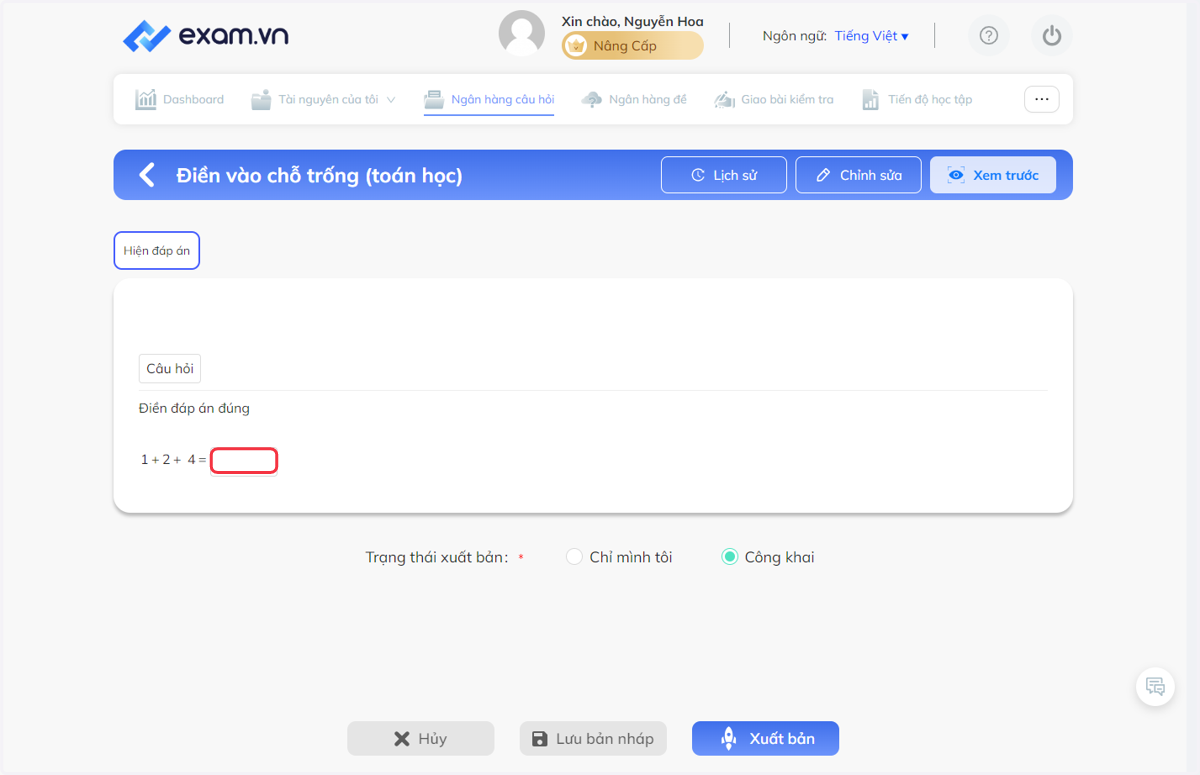Viewport: 1200px width, 775px height.
Task: Click the Giao bài kiểm tra icon
Action: click(x=725, y=99)
